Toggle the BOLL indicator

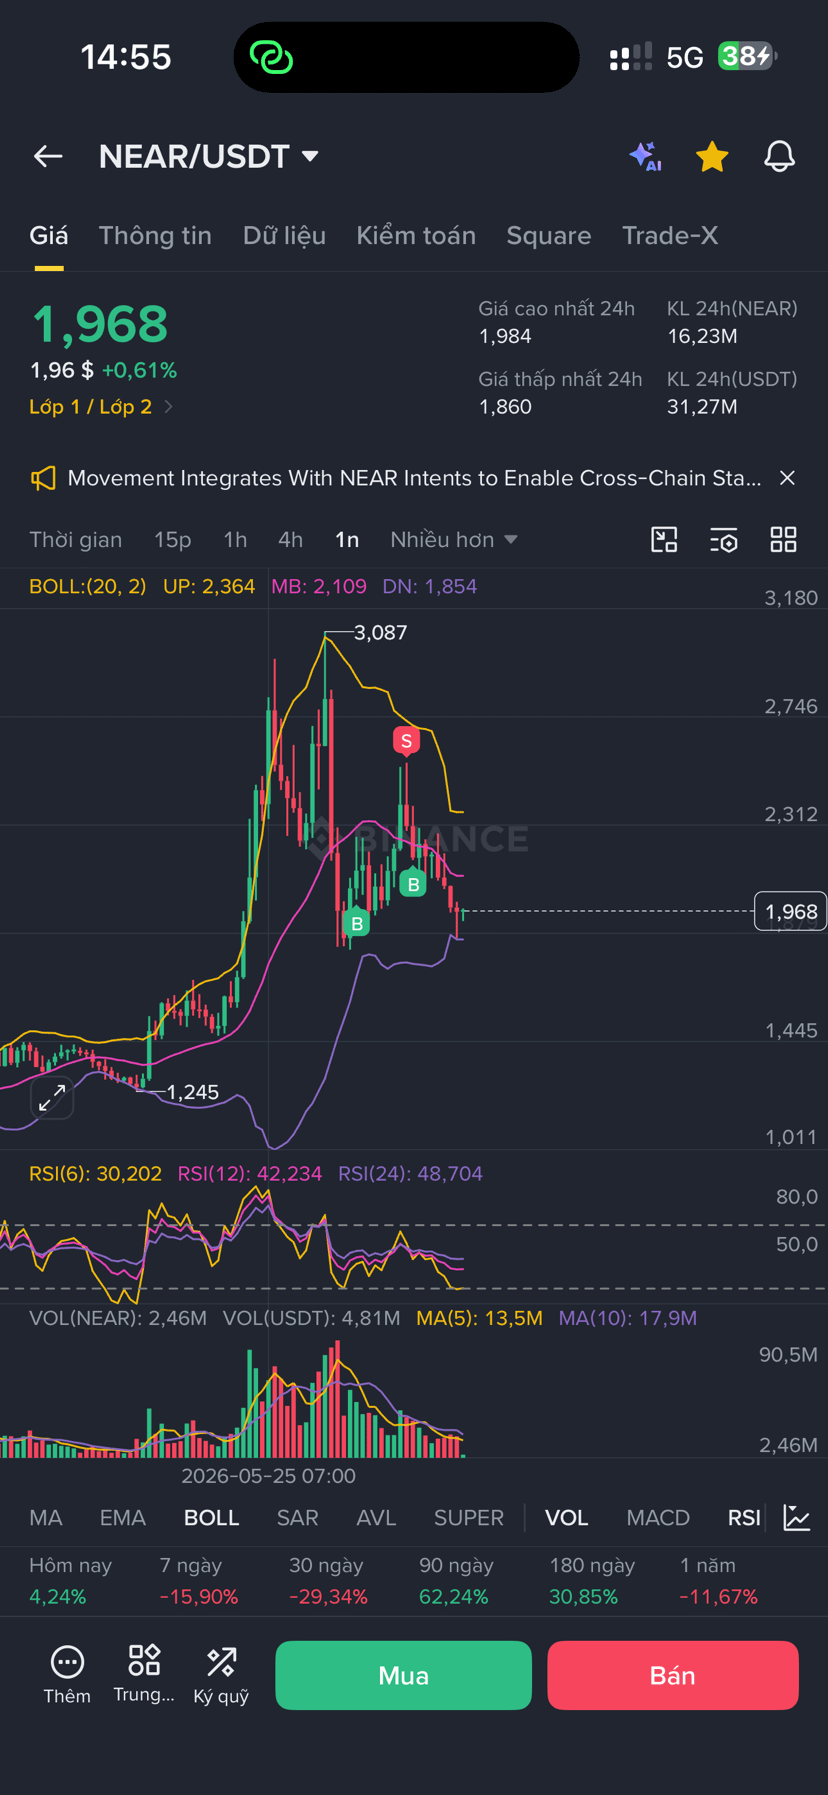(211, 1518)
